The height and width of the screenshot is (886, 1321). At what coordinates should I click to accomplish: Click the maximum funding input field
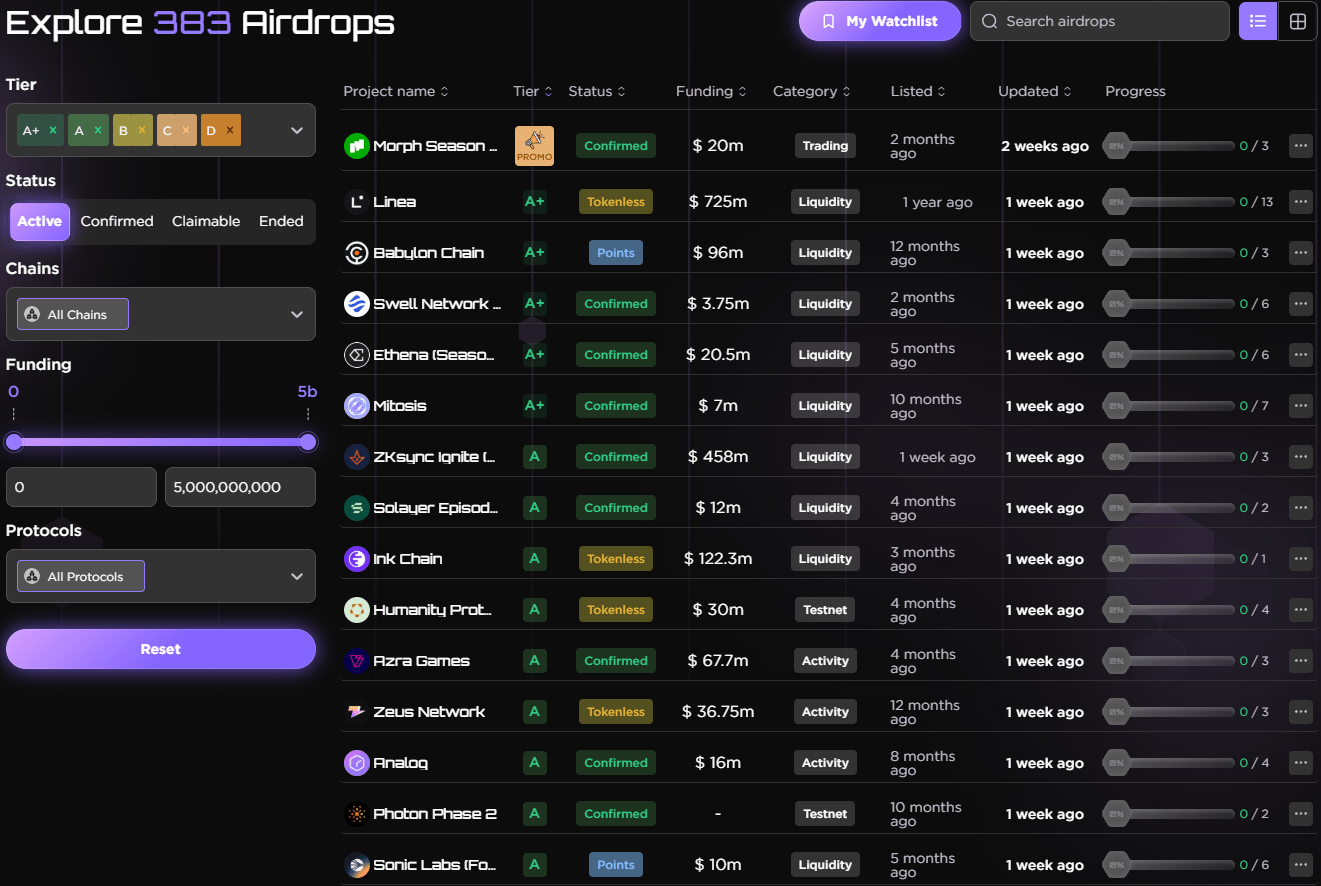click(240, 487)
